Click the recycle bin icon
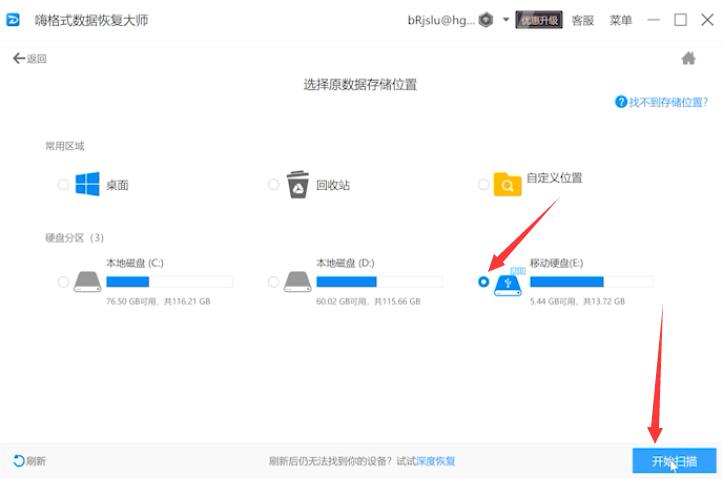Screen dimensions: 722x479 click(x=298, y=184)
